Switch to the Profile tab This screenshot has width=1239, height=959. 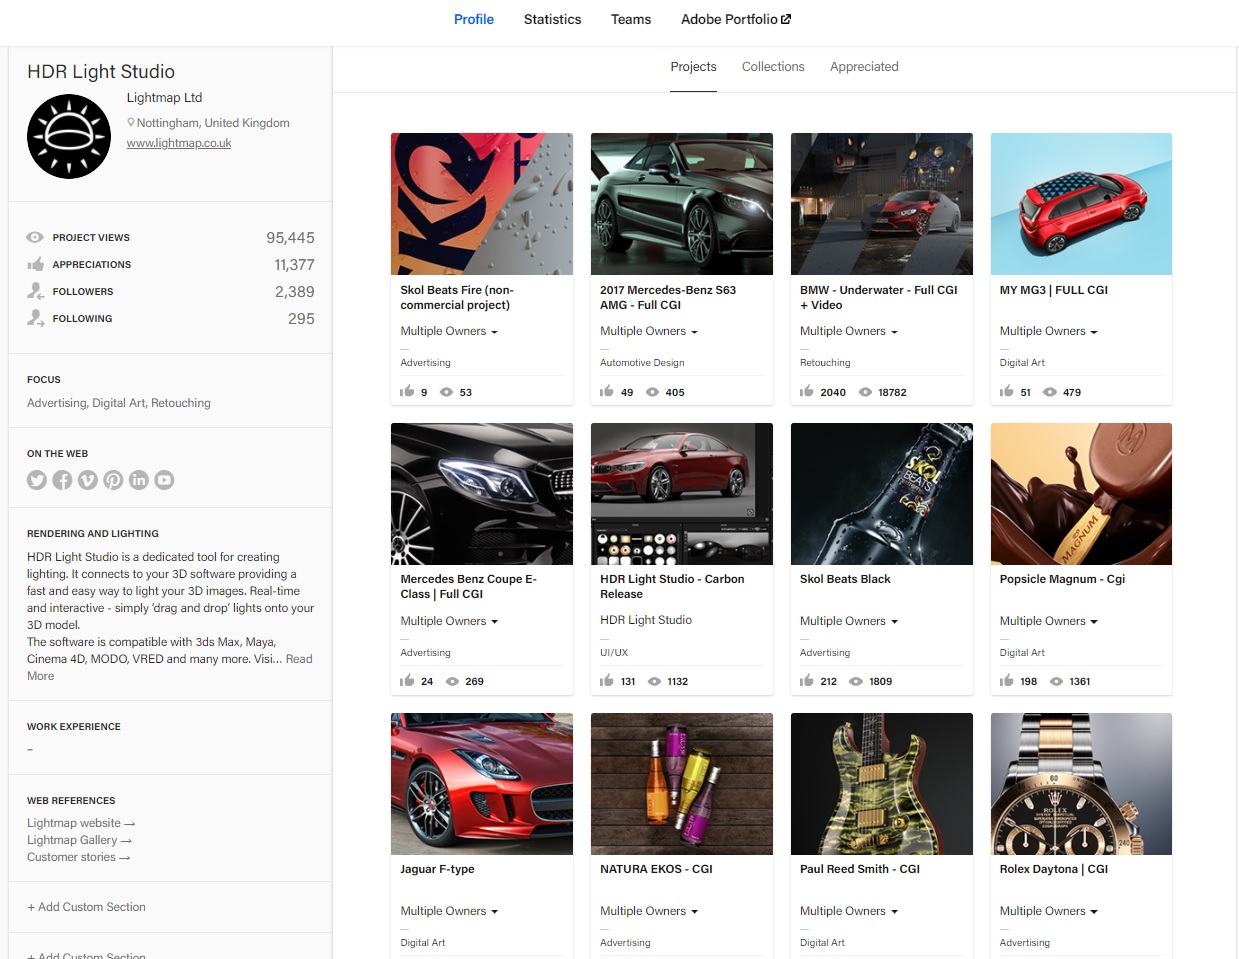[x=474, y=19]
